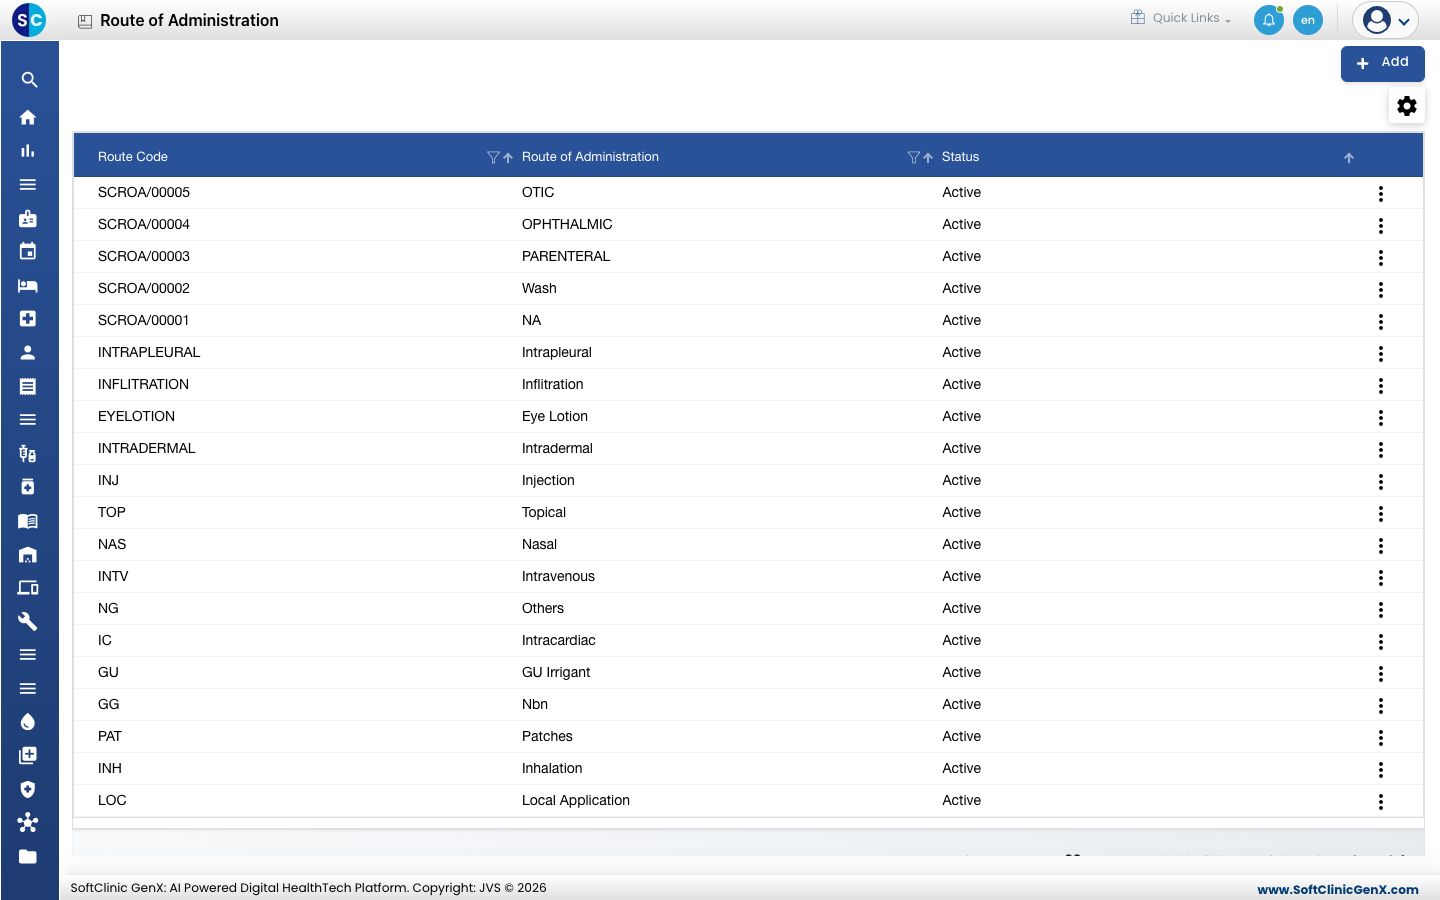Open actions menu for Eye Lotion row
Image resolution: width=1440 pixels, height=900 pixels.
coord(1381,418)
